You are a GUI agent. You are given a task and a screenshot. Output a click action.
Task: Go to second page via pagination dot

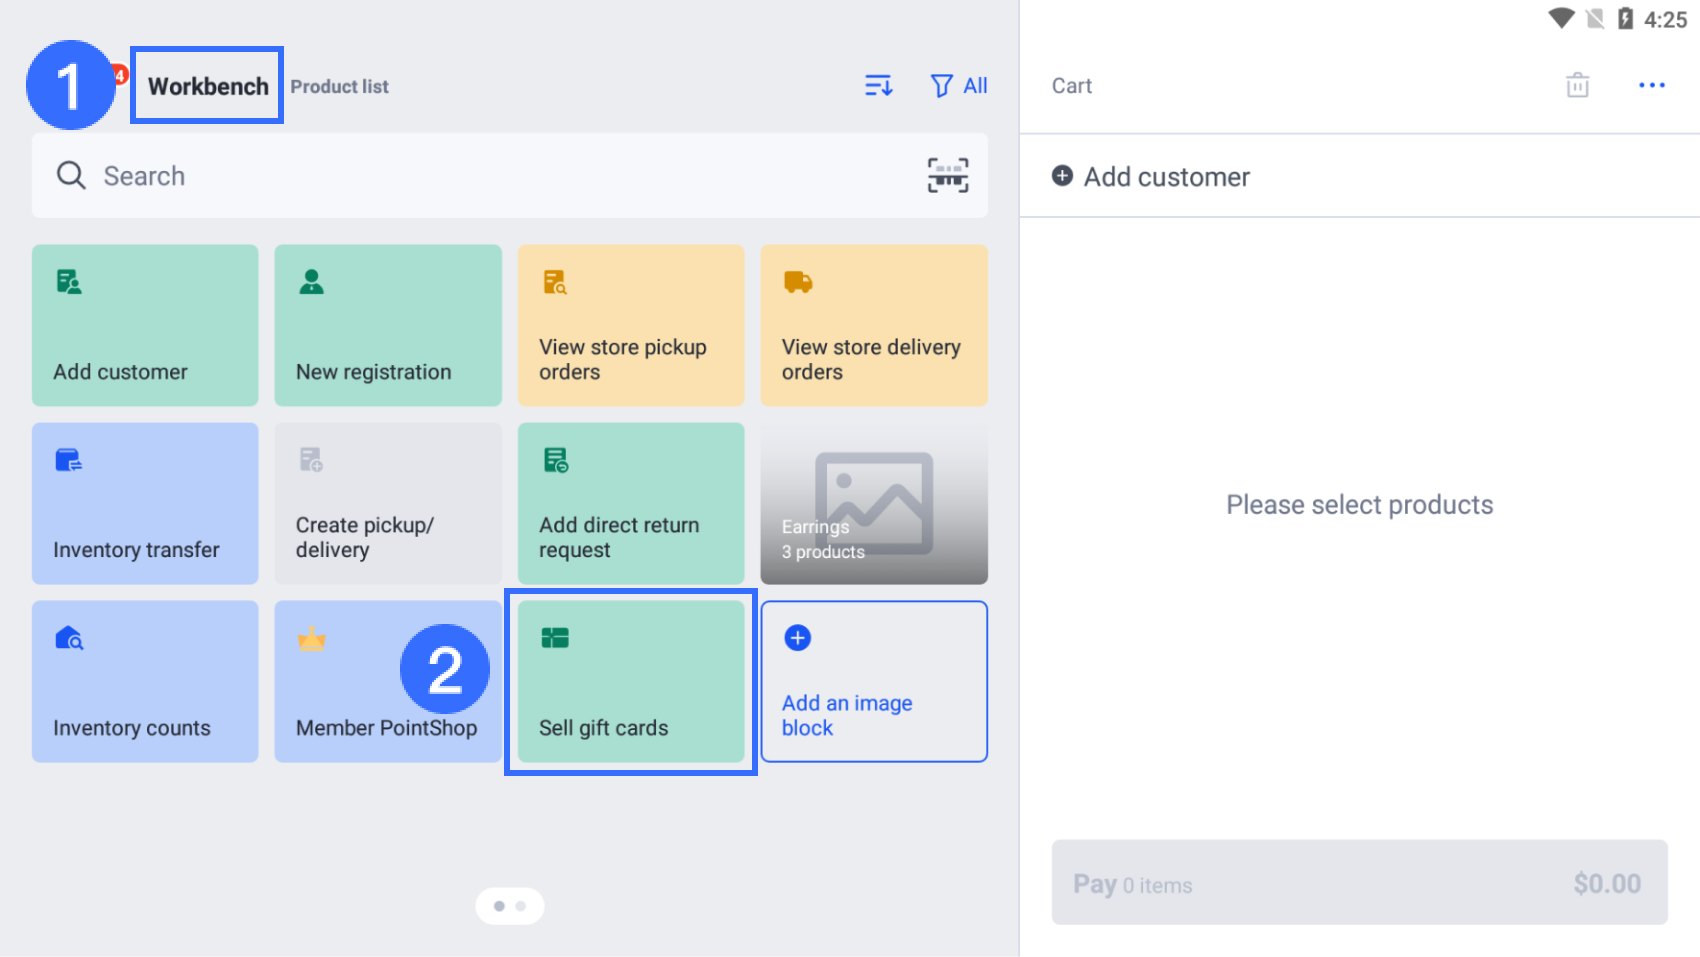tap(521, 906)
